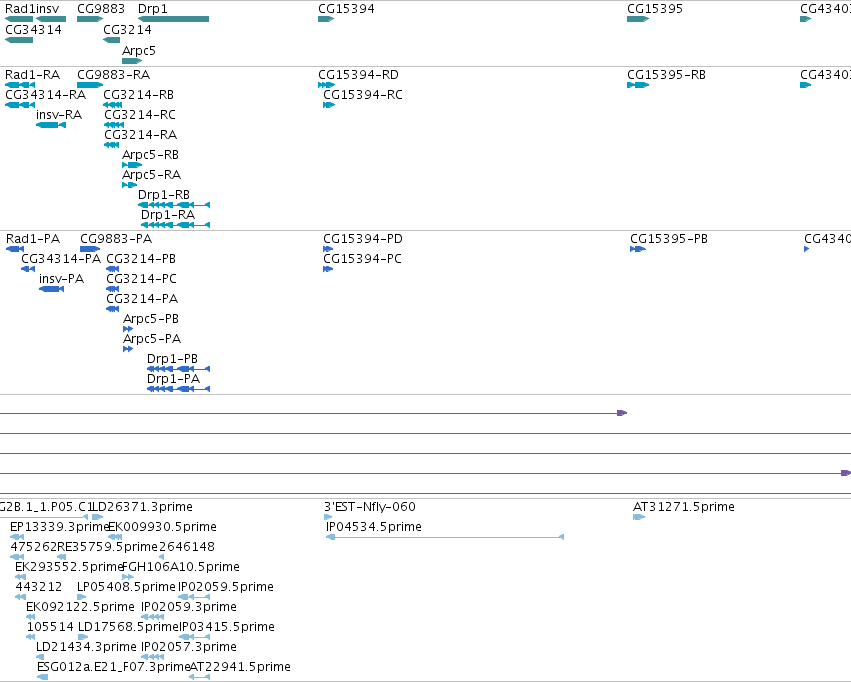Image resolution: width=851 pixels, height=682 pixels.
Task: Select the Rad1-PA protein label
Action: tap(33, 239)
